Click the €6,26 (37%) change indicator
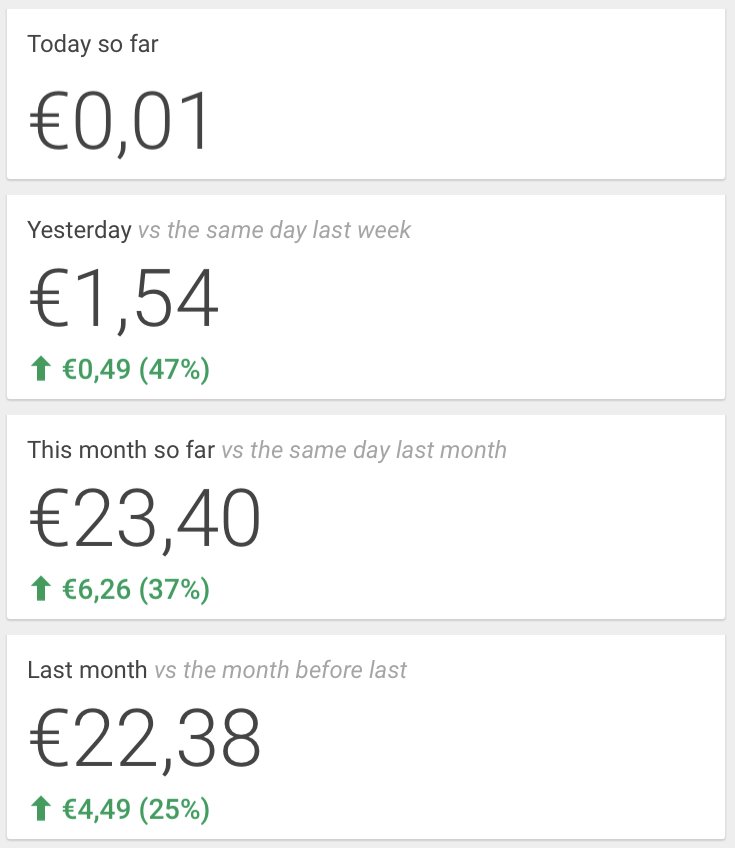Image resolution: width=735 pixels, height=848 pixels. pos(136,589)
